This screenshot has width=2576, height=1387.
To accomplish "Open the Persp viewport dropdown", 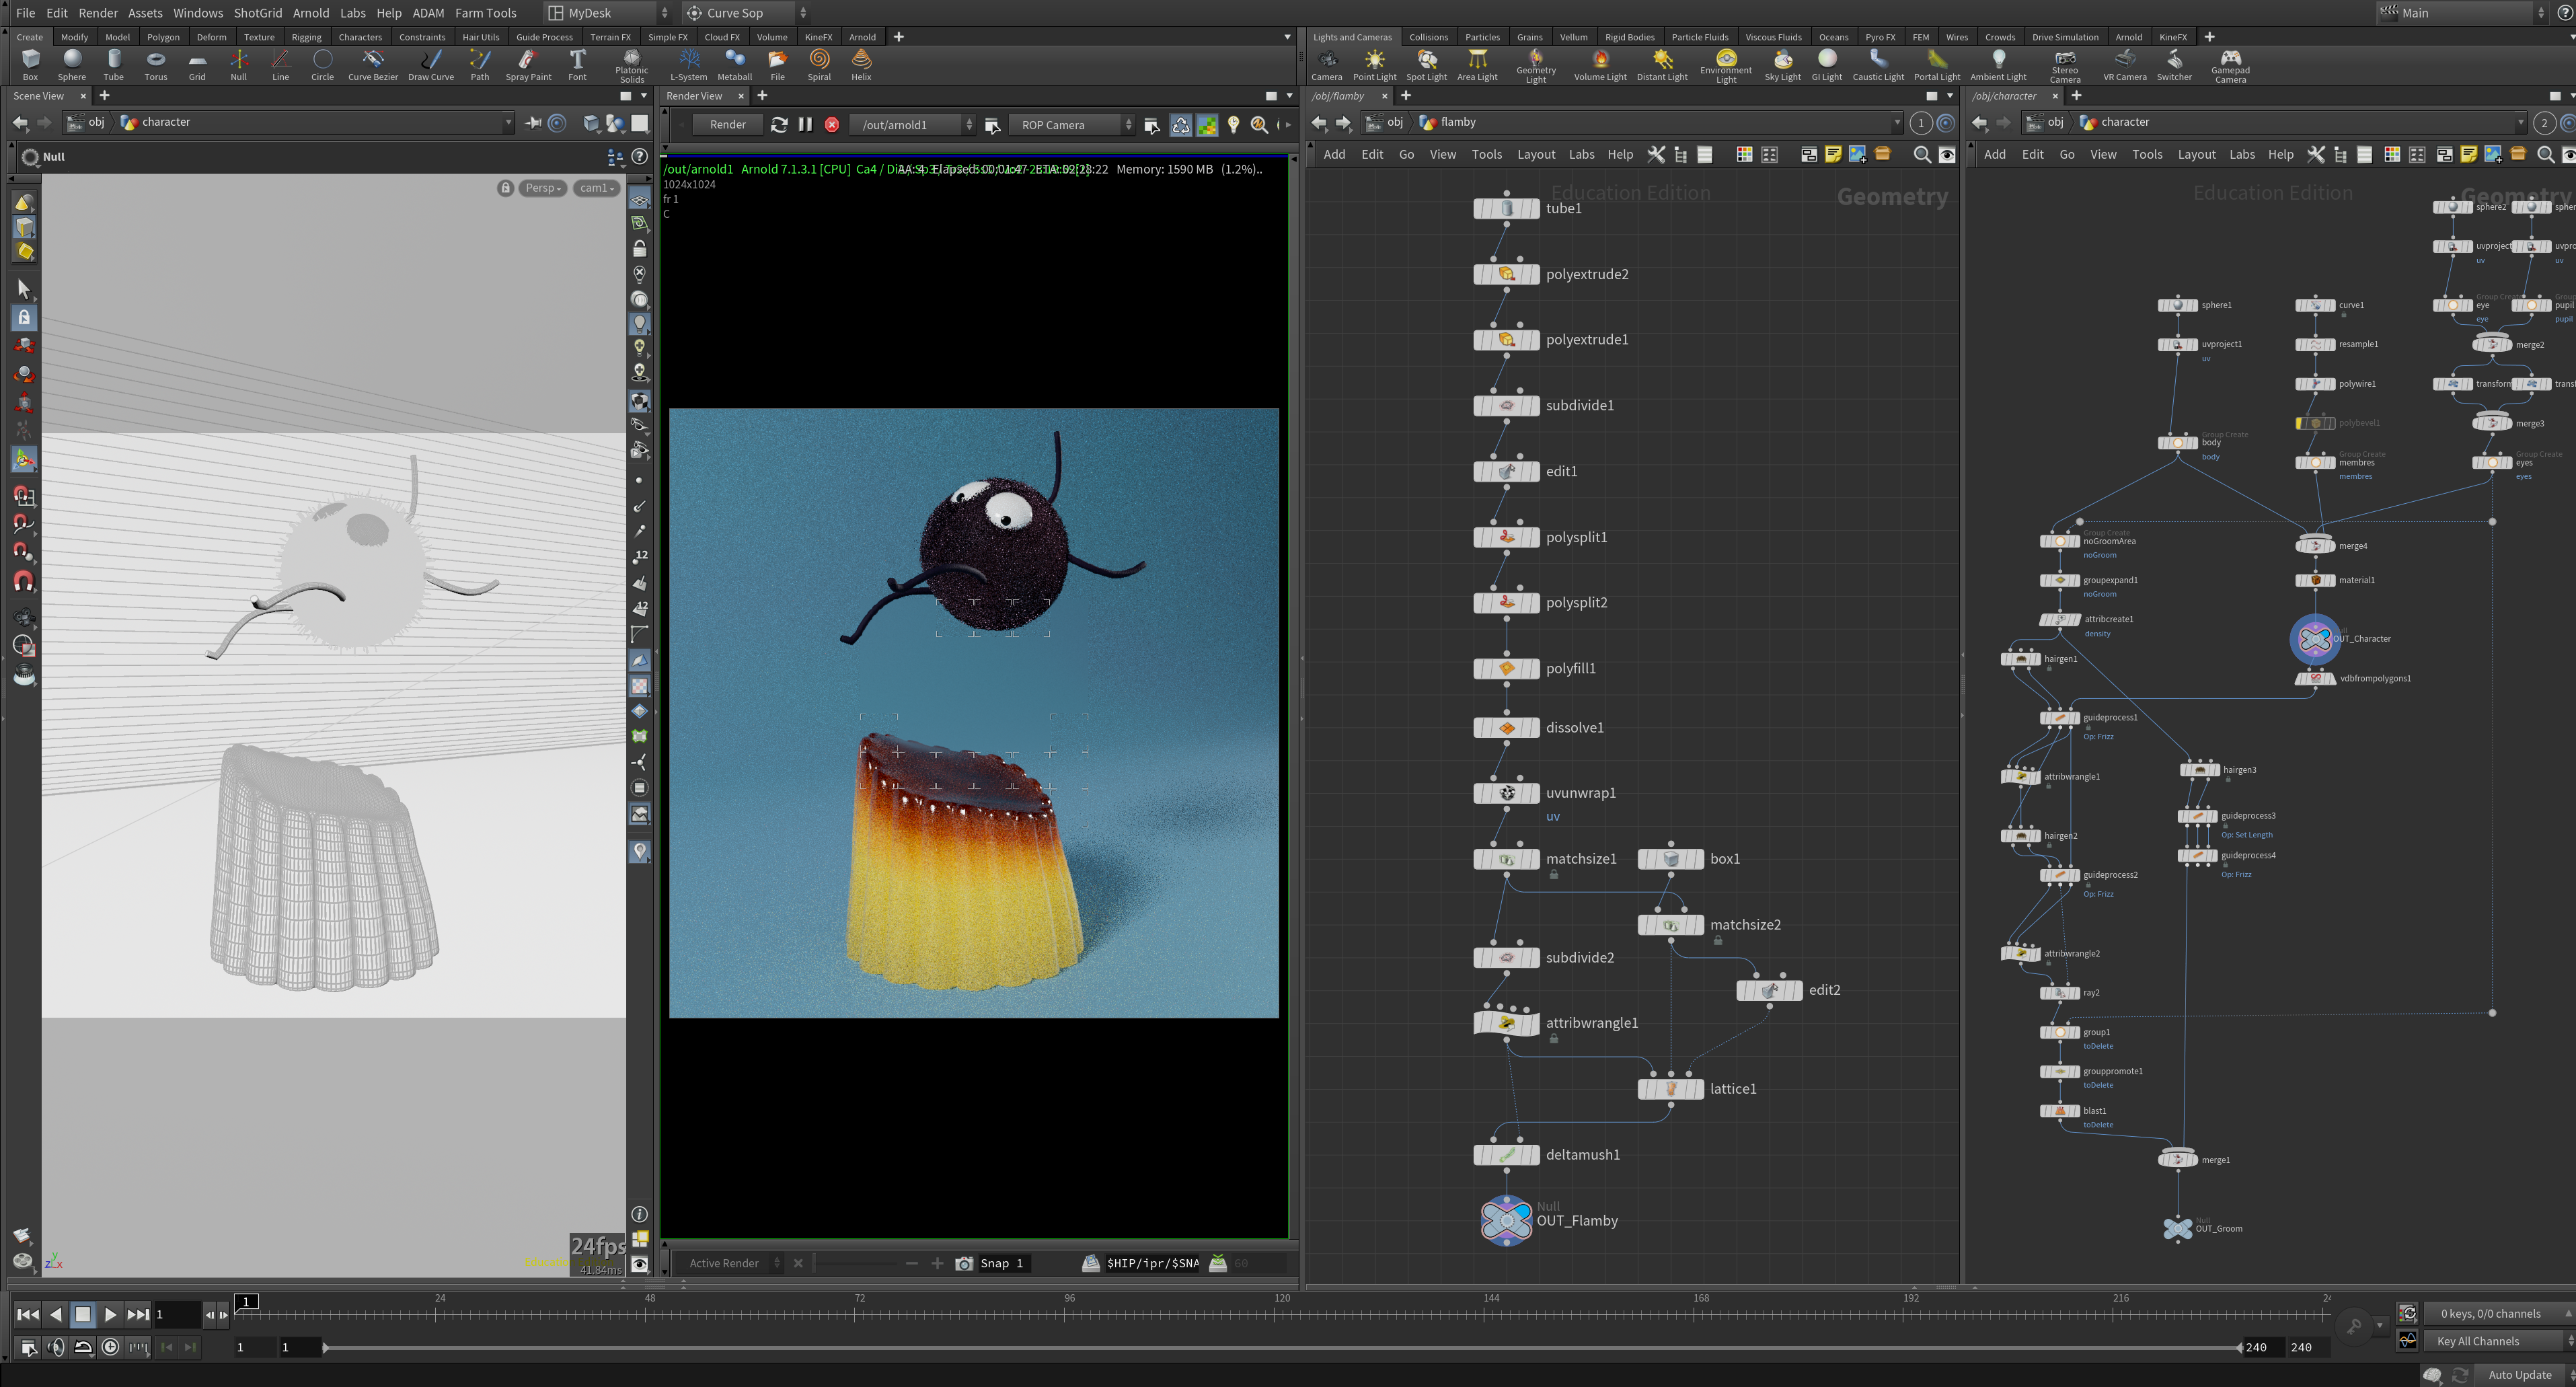I will (542, 188).
